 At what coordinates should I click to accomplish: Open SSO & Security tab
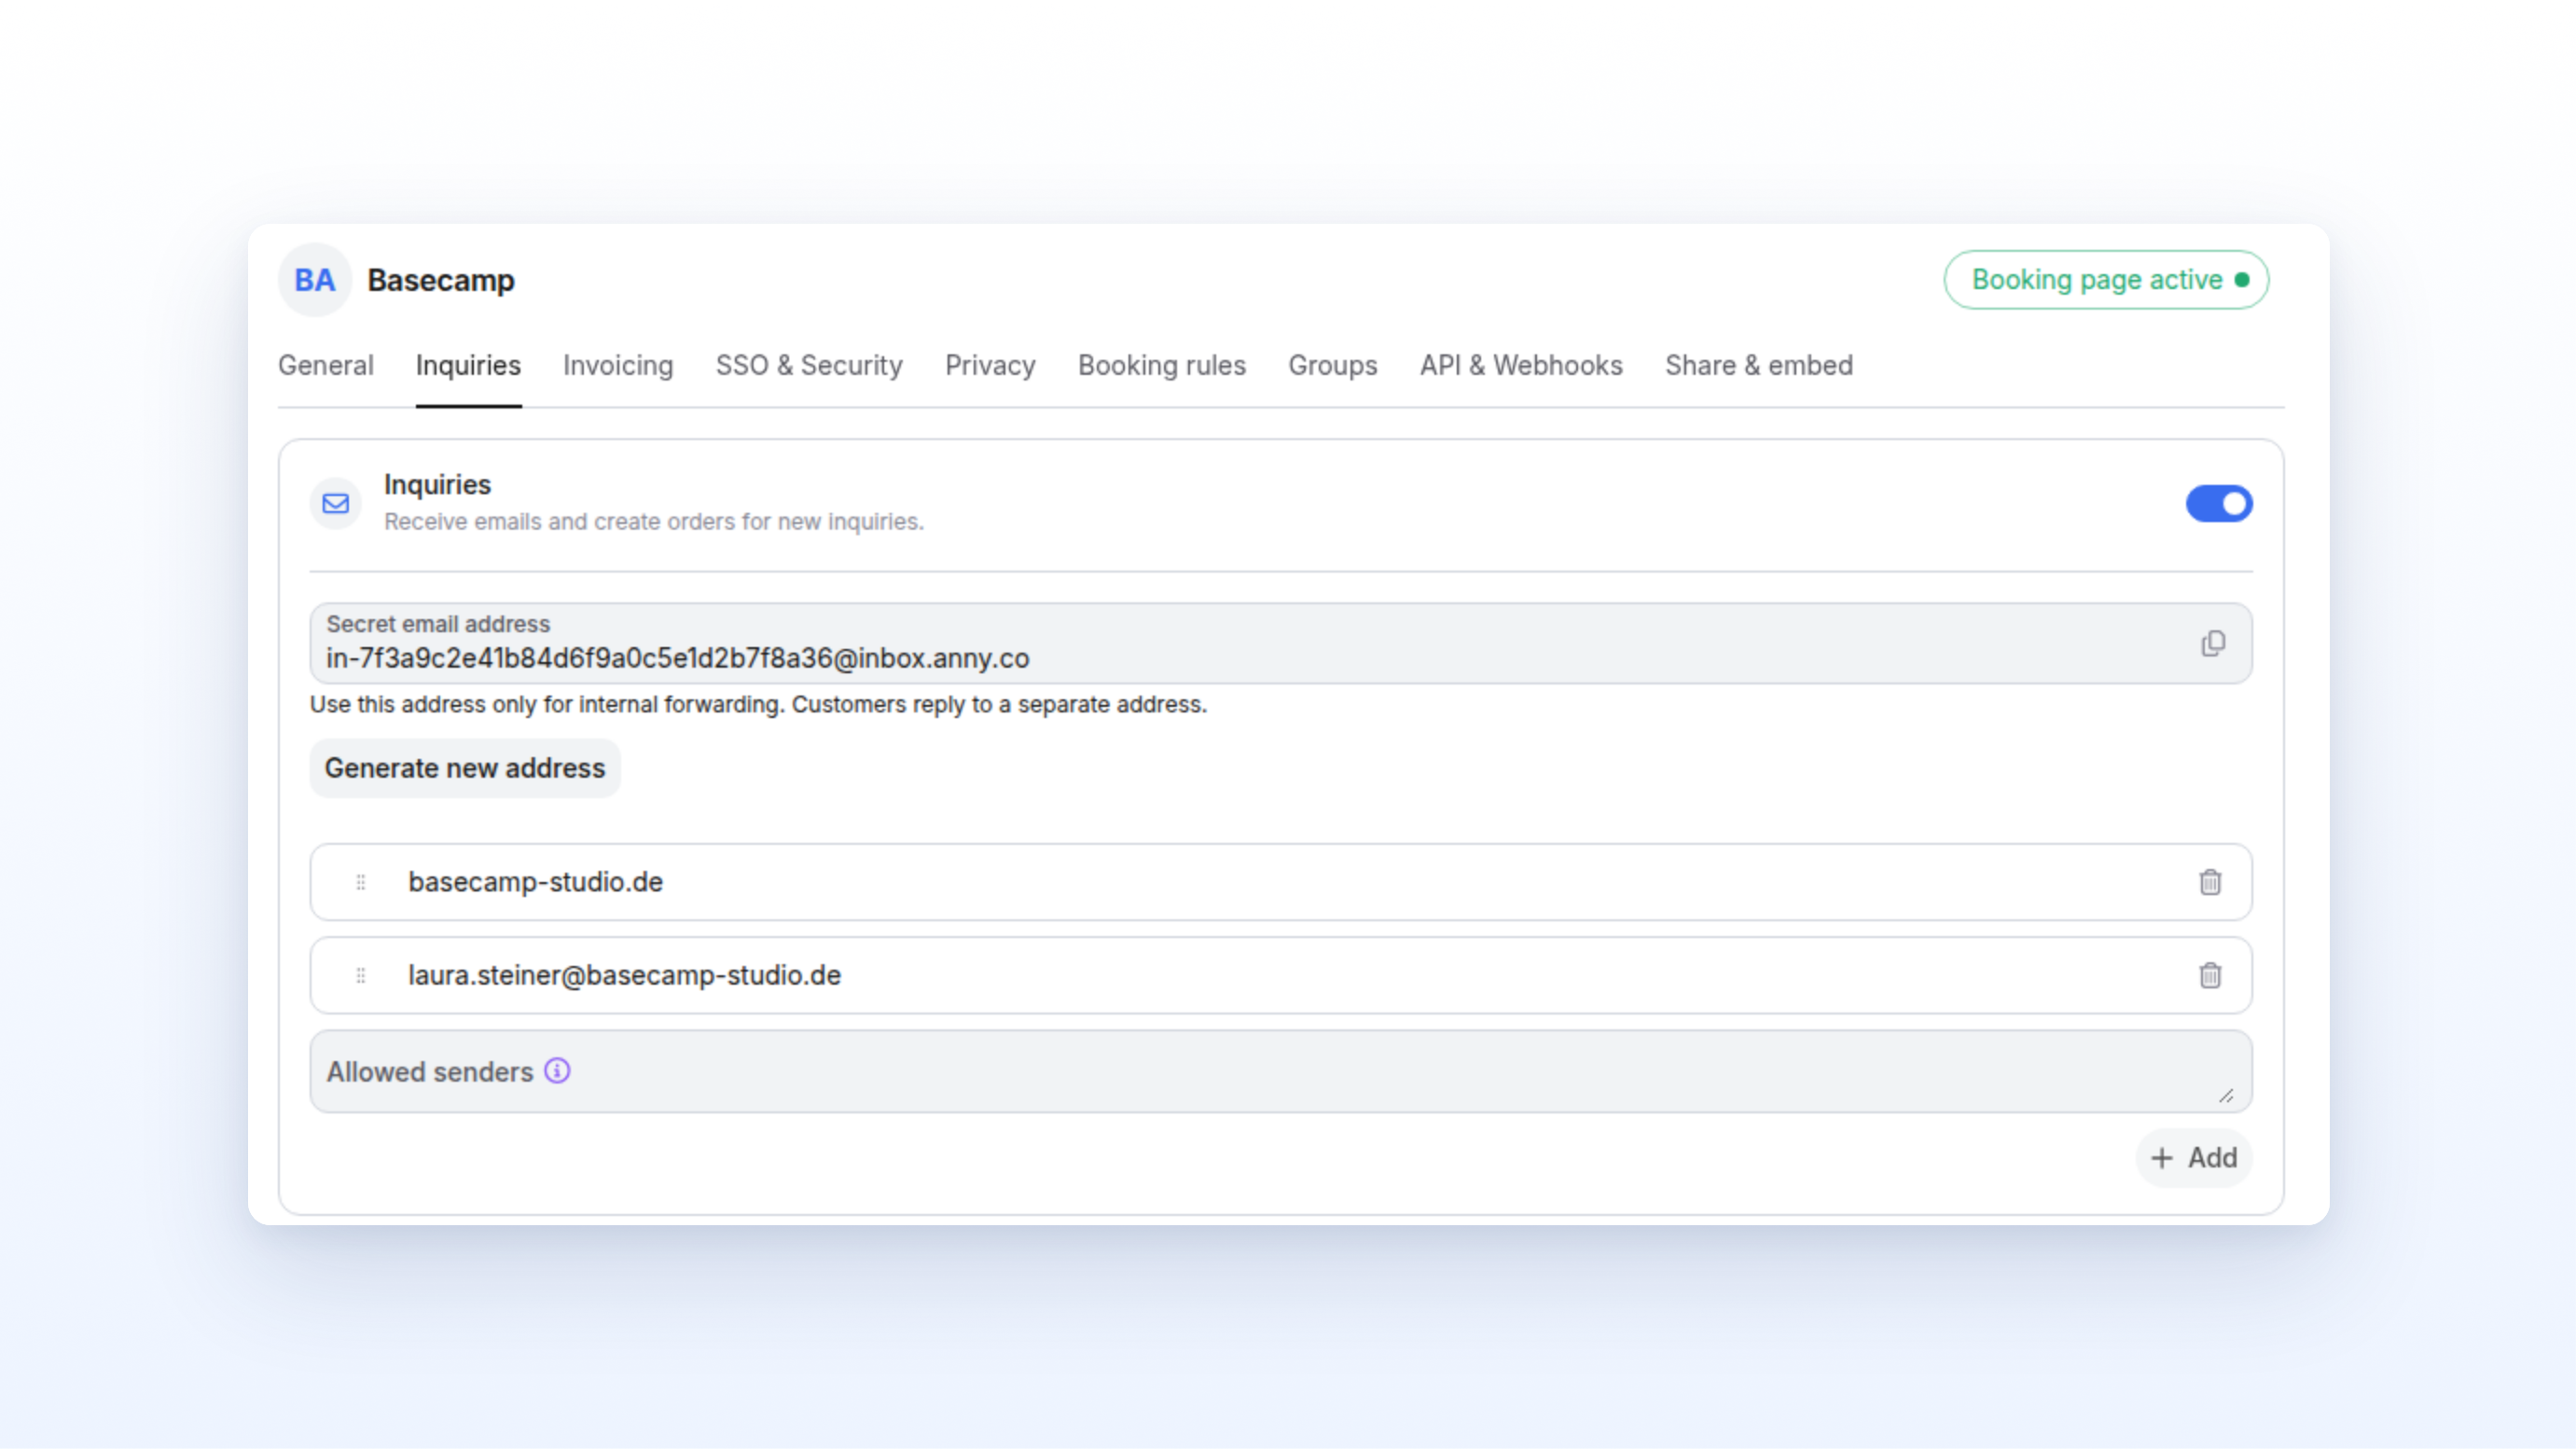pos(809,366)
